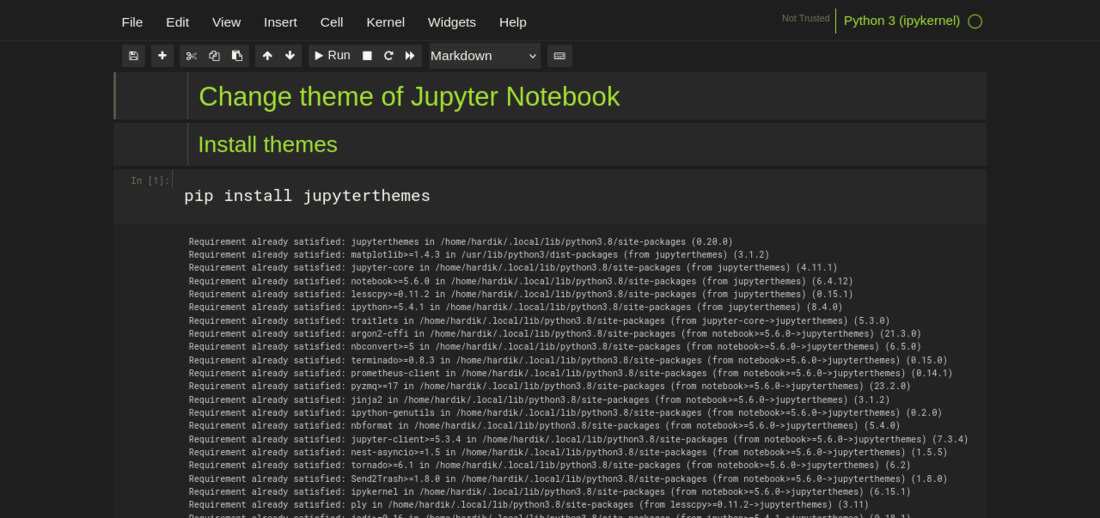
Task: Click the output line mentioning matplotlib>=1.4.3
Action: point(478,254)
